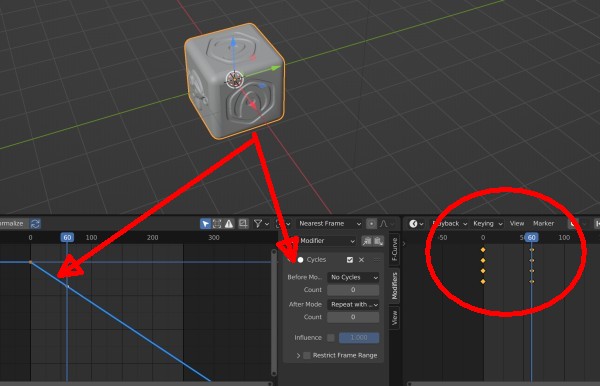
Task: Switch to the F-Curve sidebar tab
Action: 395,249
